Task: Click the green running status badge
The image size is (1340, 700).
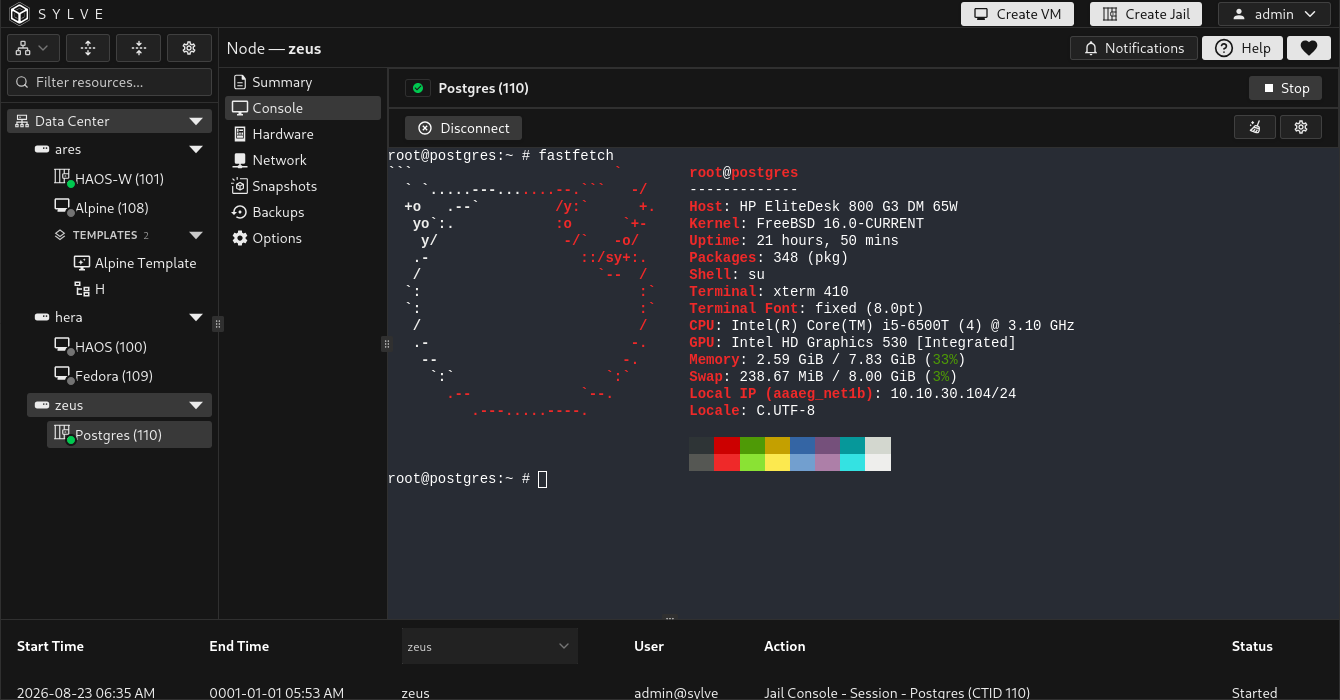Action: 417,88
